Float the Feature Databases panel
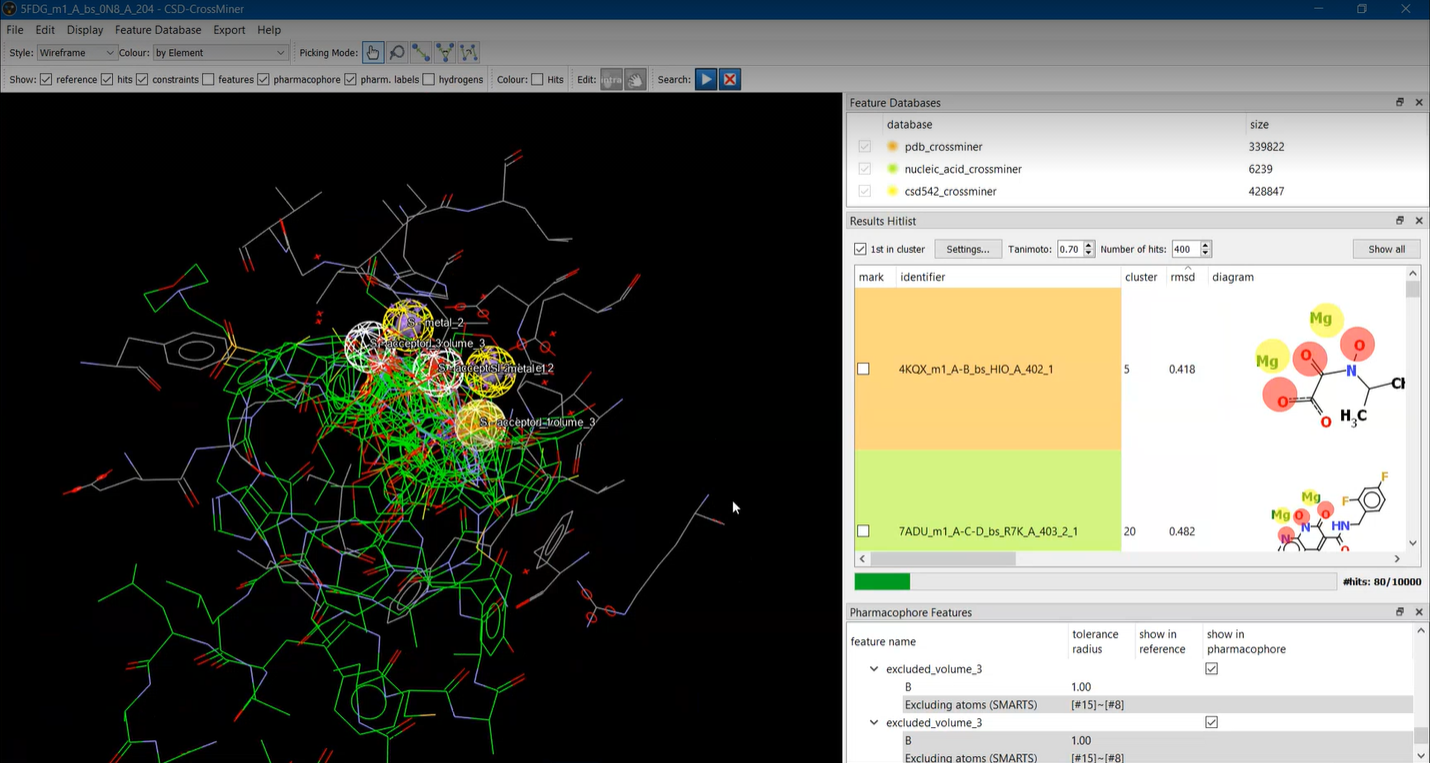 [1400, 102]
